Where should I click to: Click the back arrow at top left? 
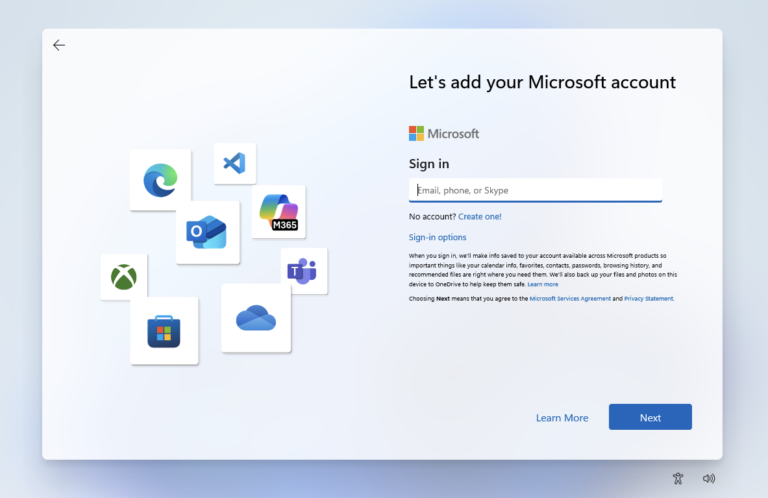click(59, 45)
